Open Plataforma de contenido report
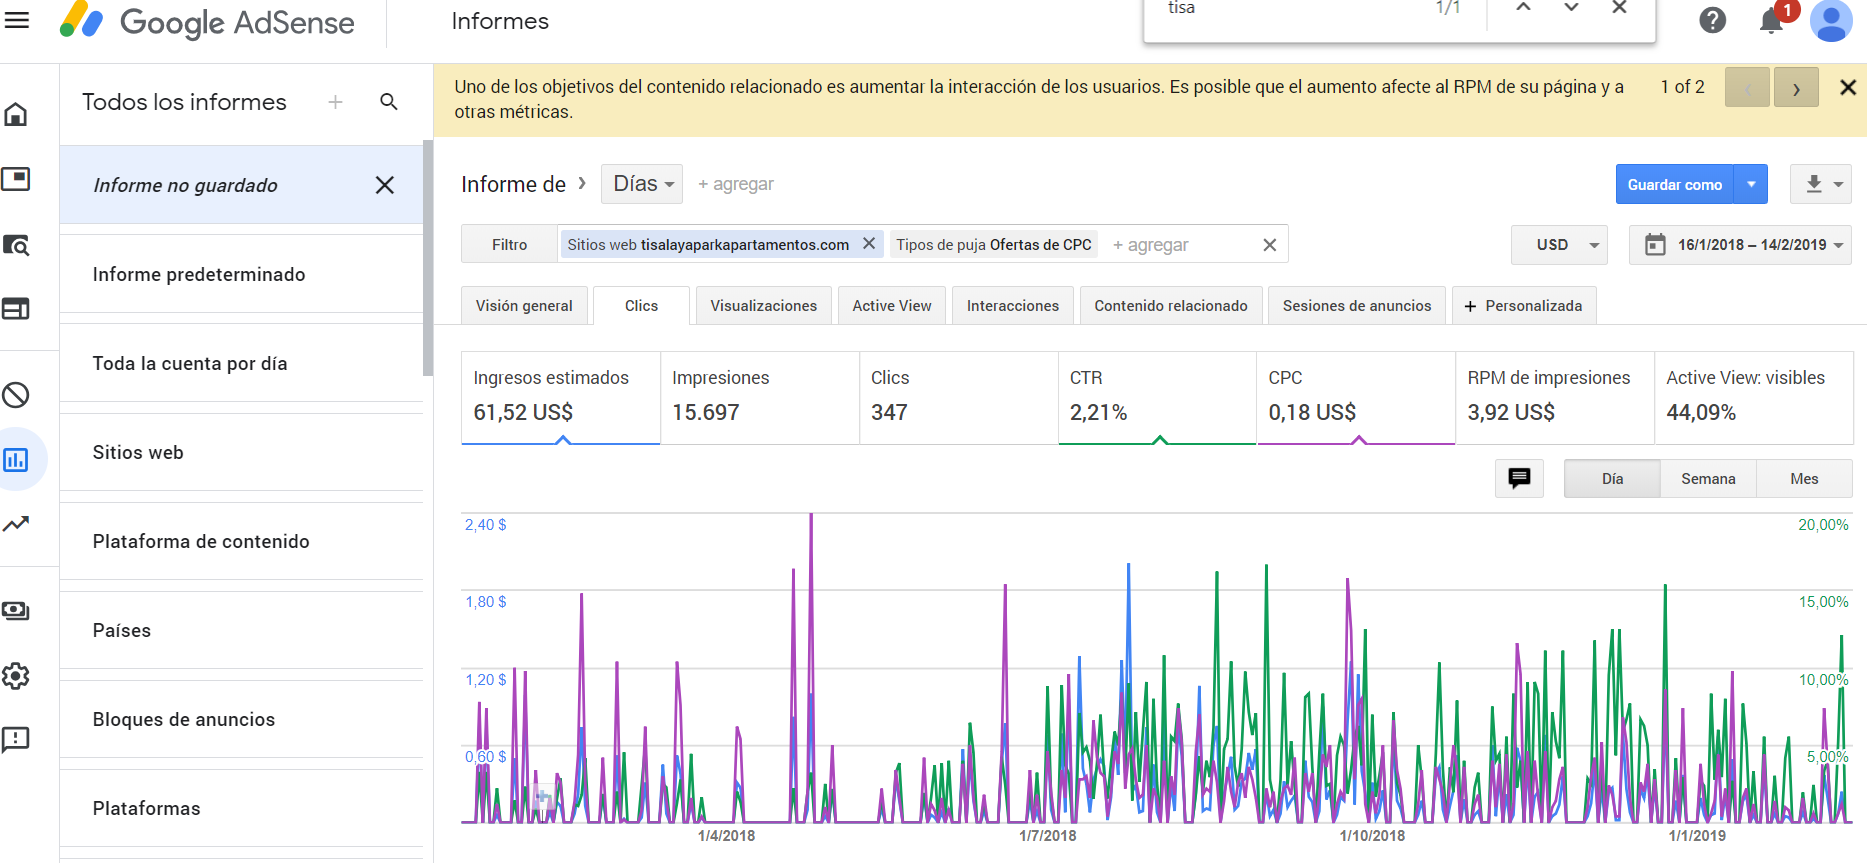Image resolution: width=1867 pixels, height=863 pixels. (x=242, y=541)
